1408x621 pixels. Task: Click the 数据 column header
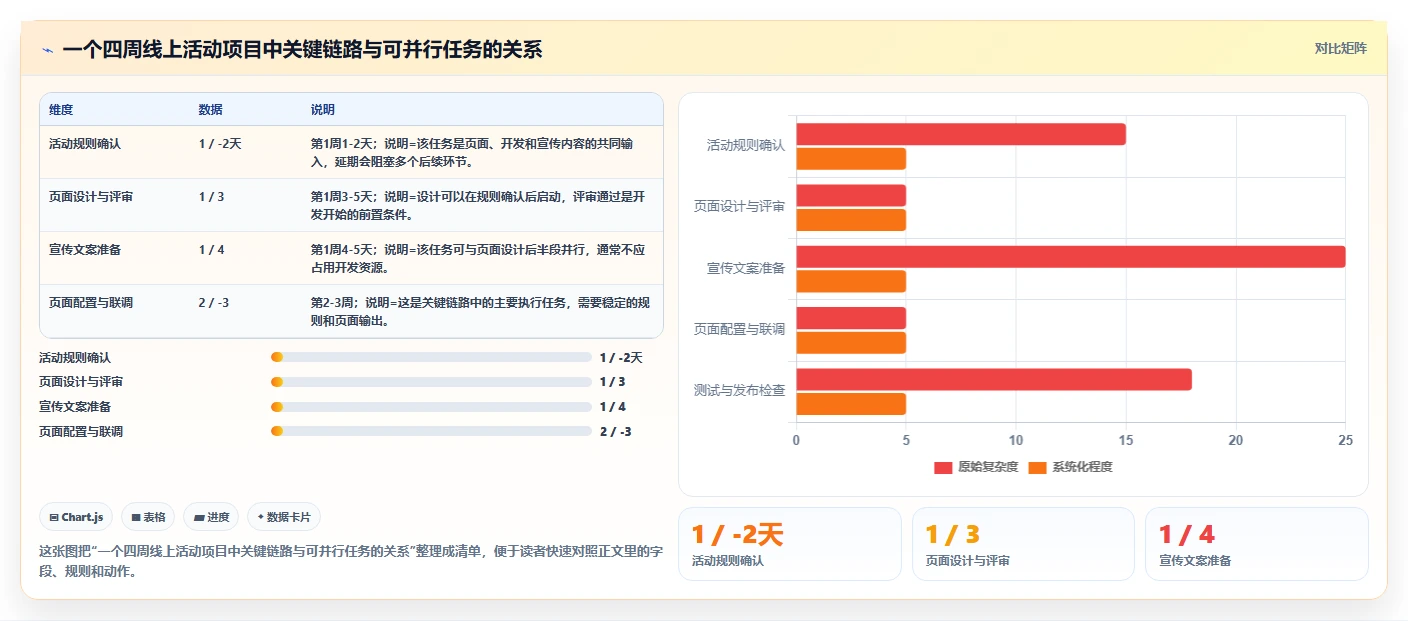click(211, 109)
